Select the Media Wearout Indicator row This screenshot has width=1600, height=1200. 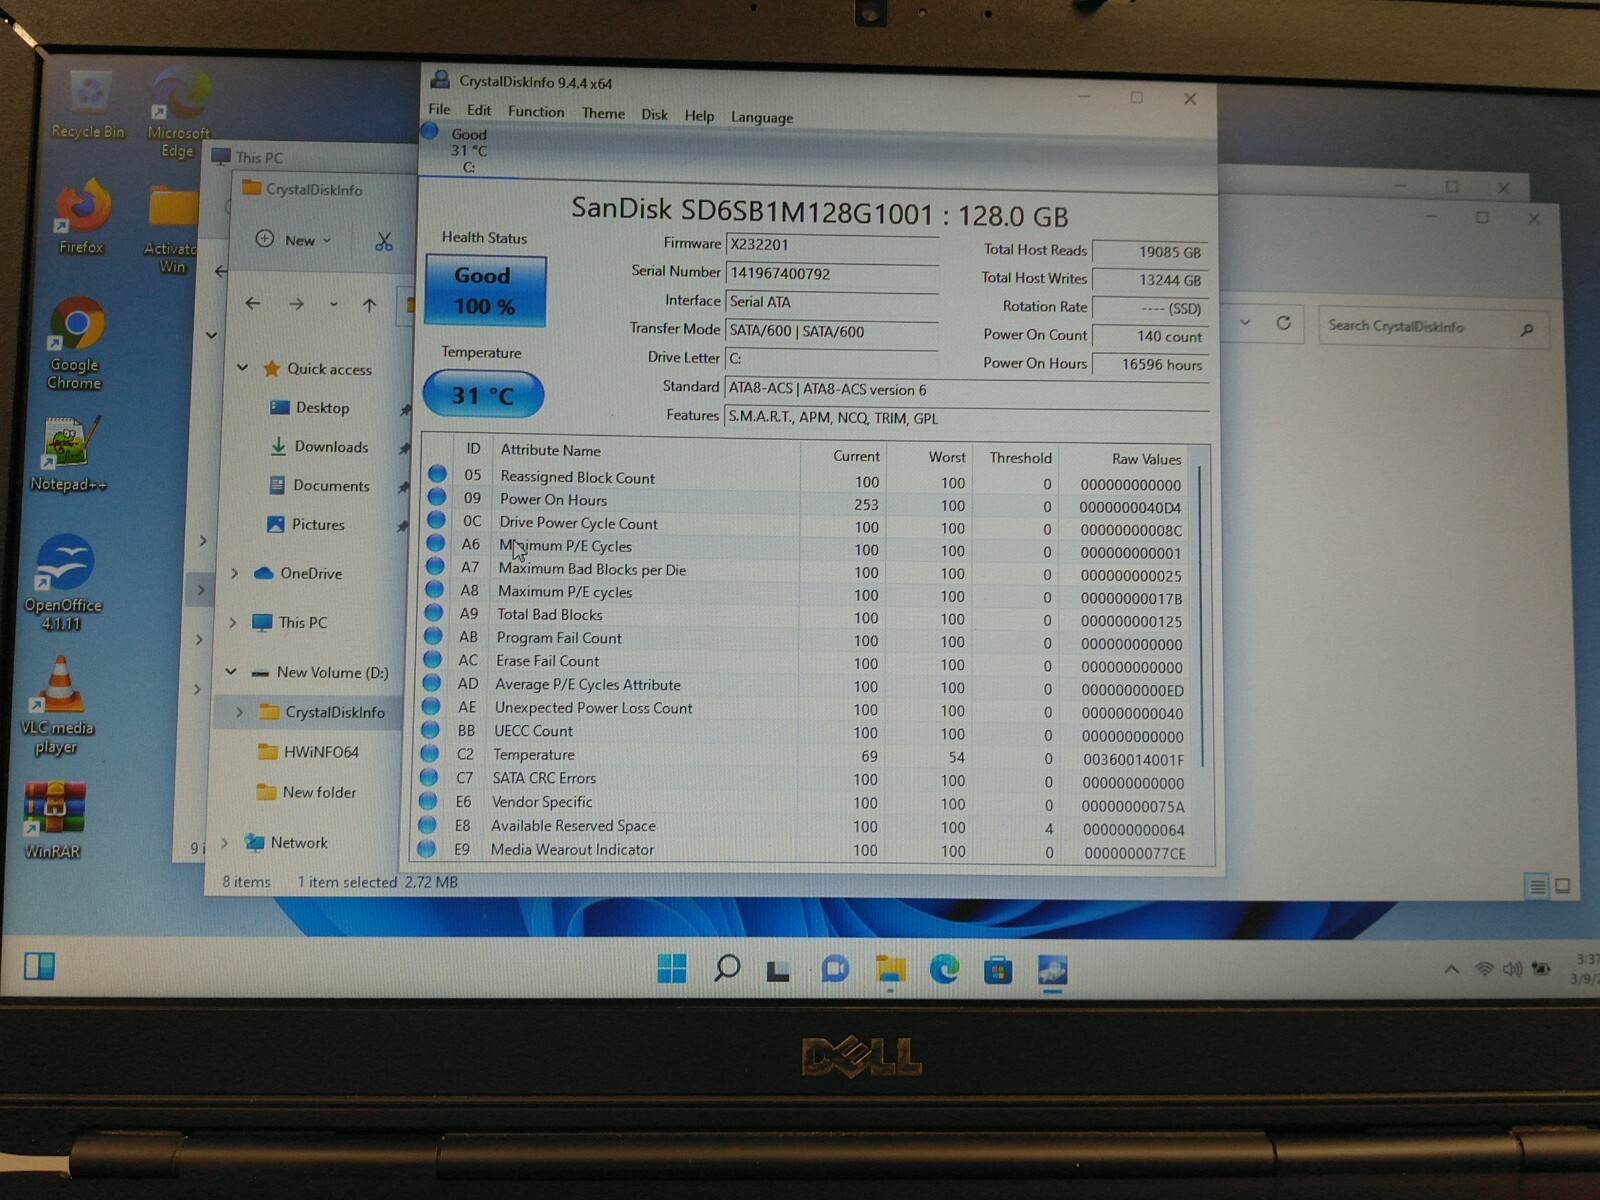click(805, 850)
